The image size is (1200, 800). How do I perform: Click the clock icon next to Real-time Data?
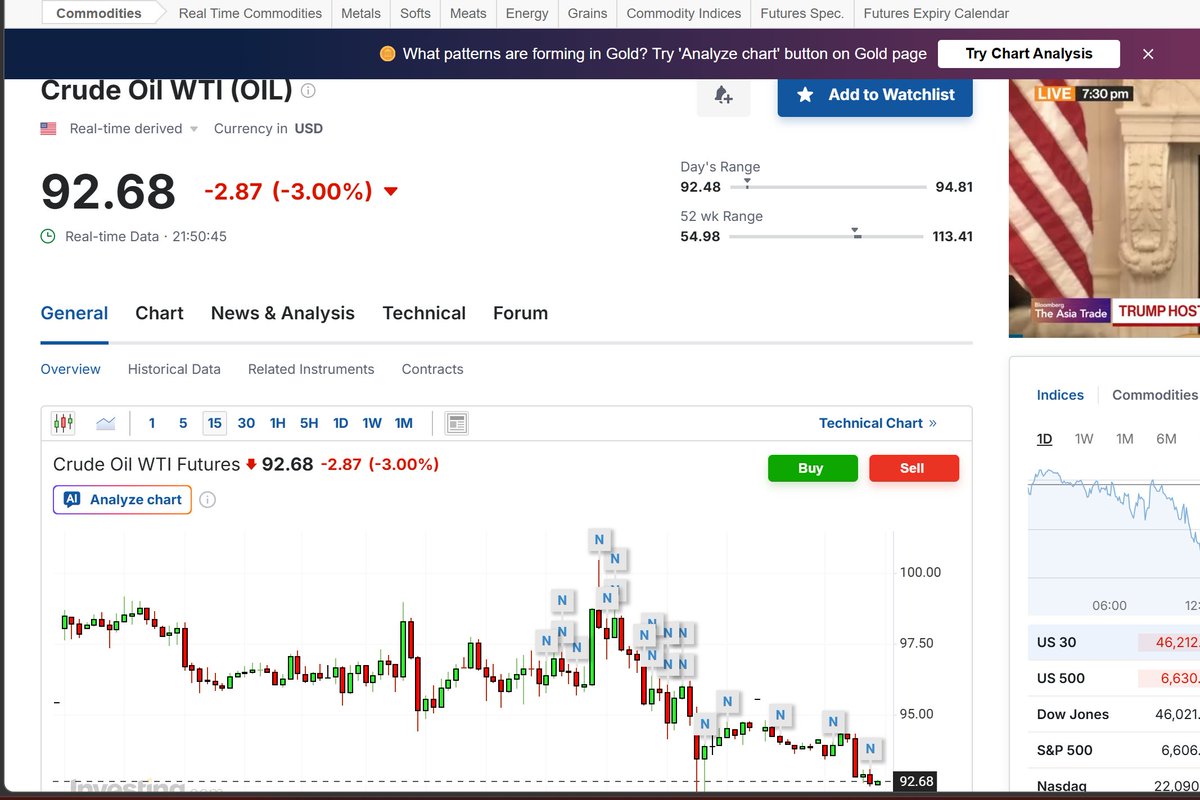(x=47, y=237)
